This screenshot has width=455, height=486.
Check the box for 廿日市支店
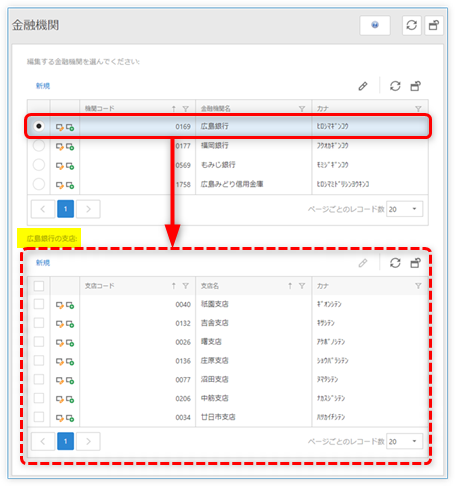point(39,417)
